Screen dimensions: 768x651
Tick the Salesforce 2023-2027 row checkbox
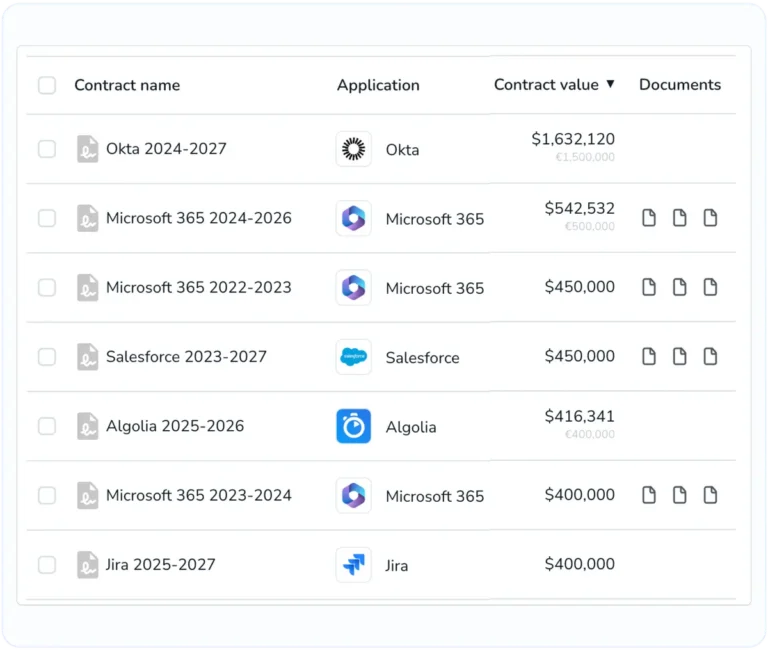(47, 357)
